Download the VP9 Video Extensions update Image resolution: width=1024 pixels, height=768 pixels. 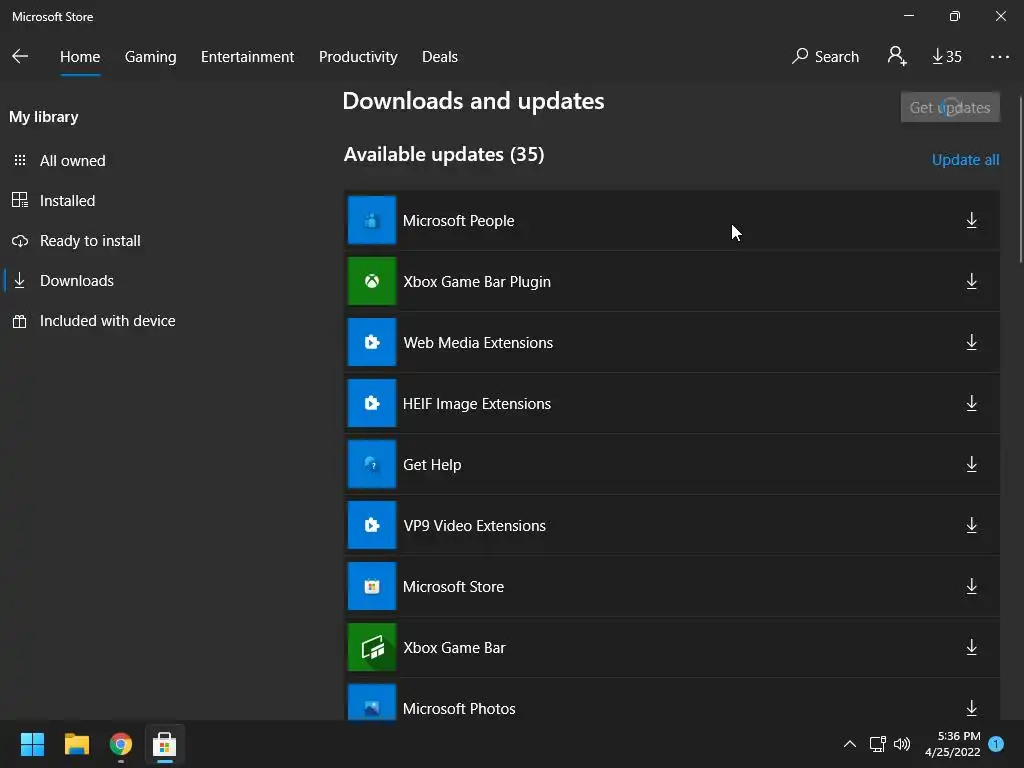971,525
